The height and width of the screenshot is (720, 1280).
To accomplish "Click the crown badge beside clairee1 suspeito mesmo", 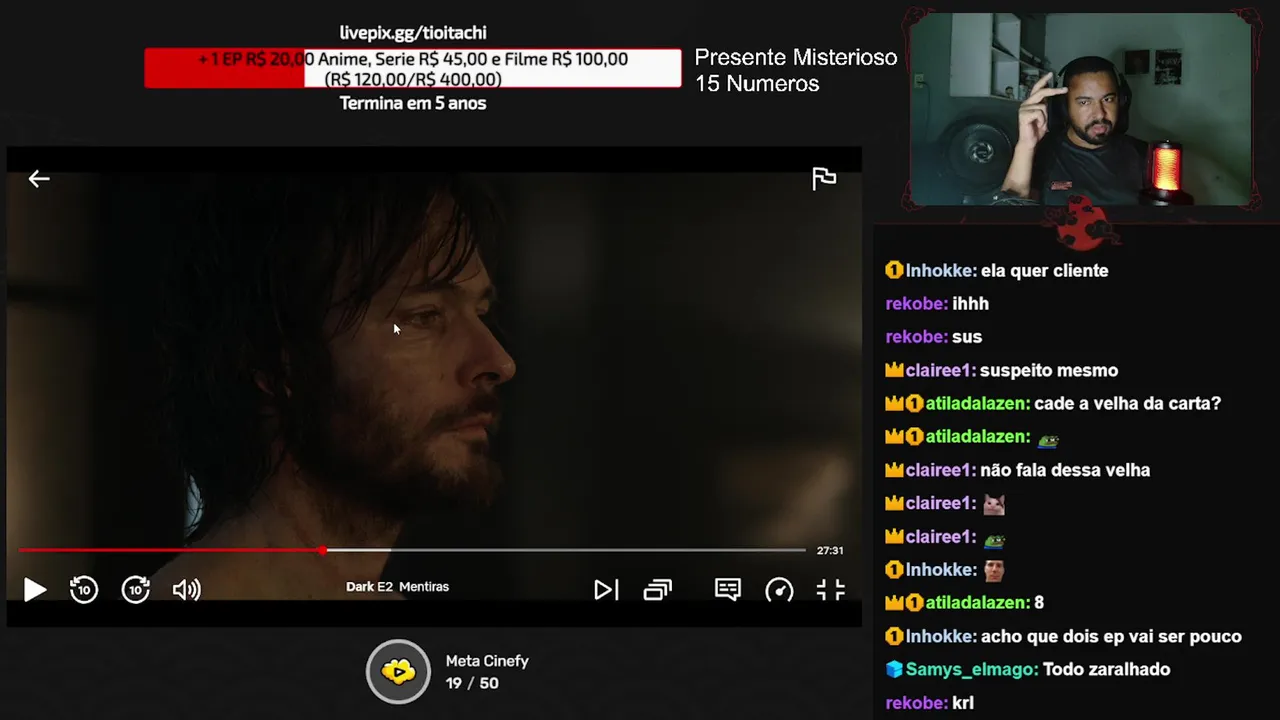I will click(x=894, y=370).
